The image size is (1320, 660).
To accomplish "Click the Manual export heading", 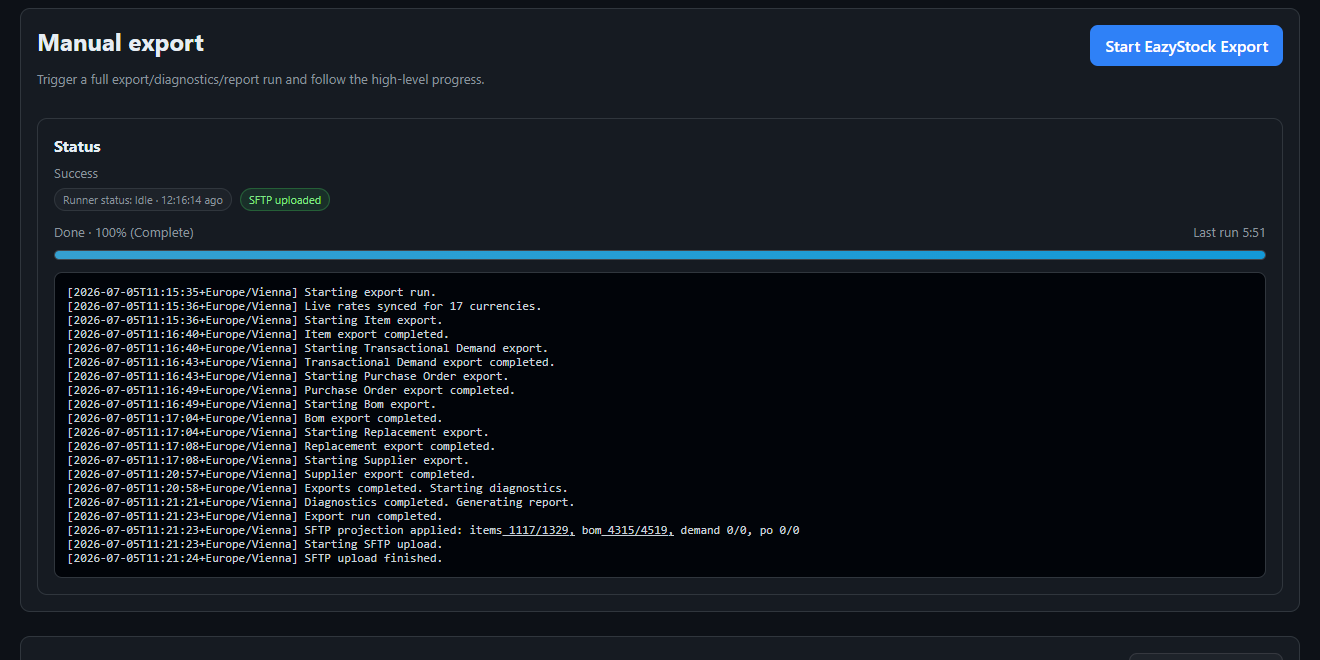I will click(121, 43).
